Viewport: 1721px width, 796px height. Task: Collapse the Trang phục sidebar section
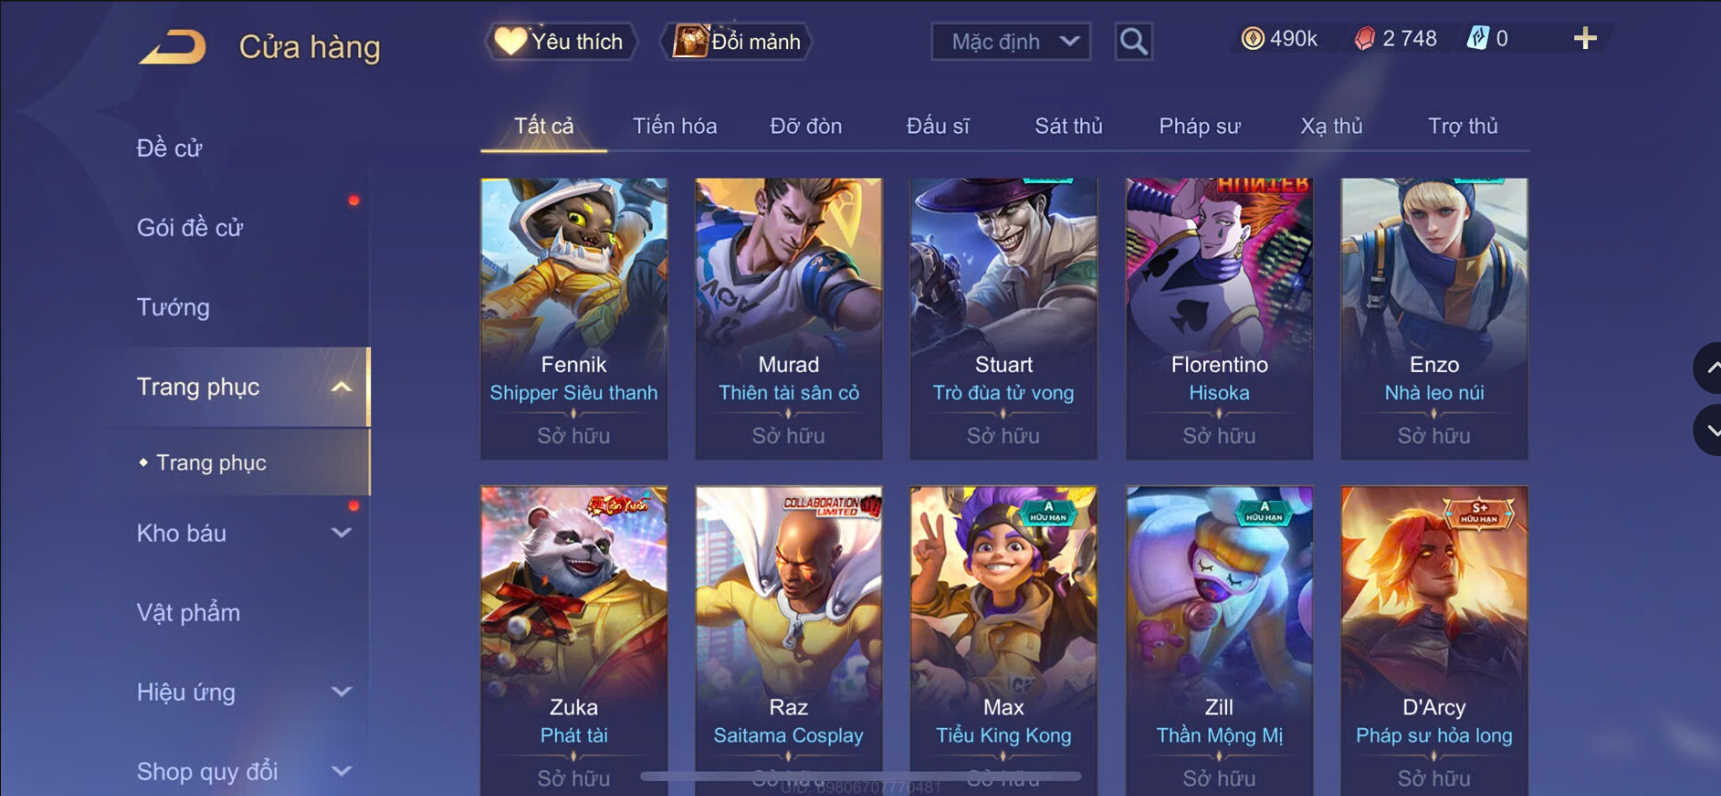pyautogui.click(x=341, y=387)
